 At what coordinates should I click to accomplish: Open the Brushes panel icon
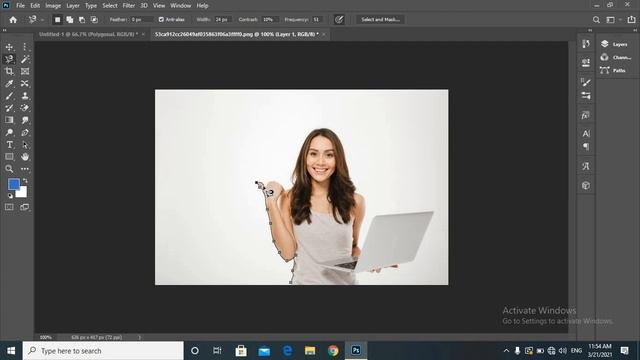coord(586,82)
